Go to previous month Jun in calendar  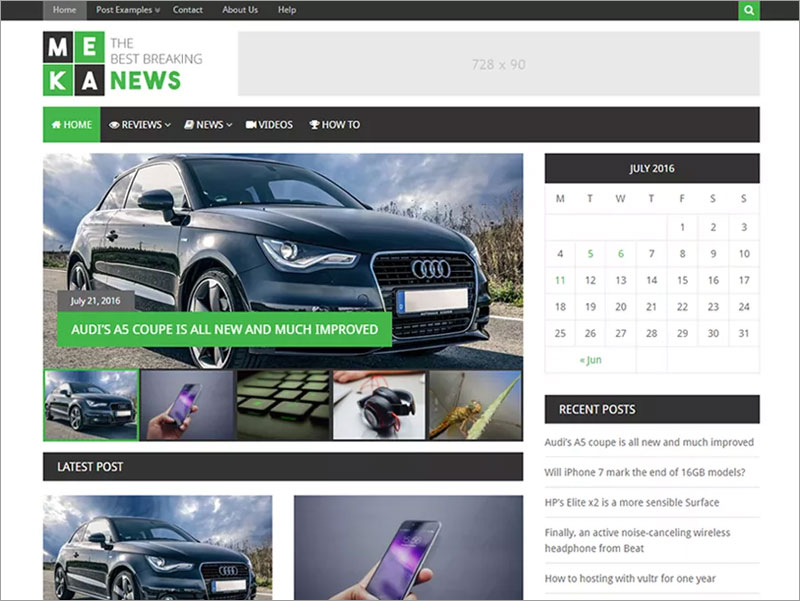pyautogui.click(x=590, y=360)
